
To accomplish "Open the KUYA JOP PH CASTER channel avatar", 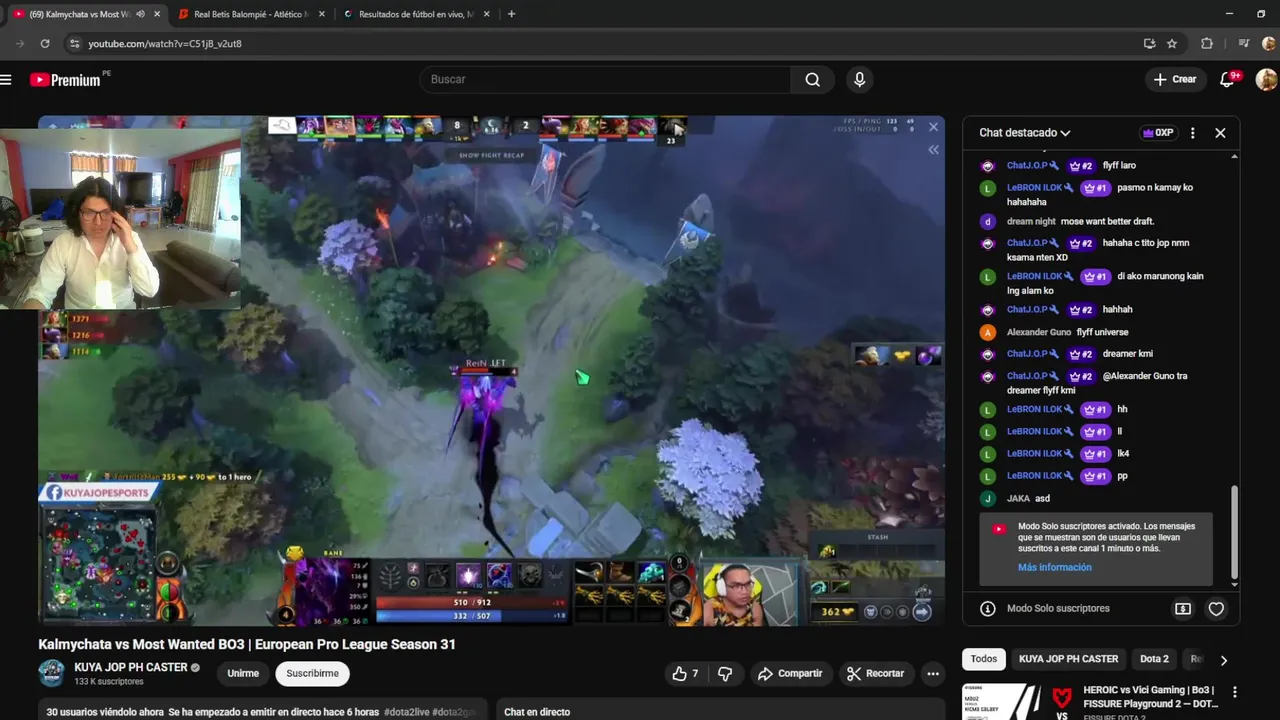I will [x=52, y=673].
